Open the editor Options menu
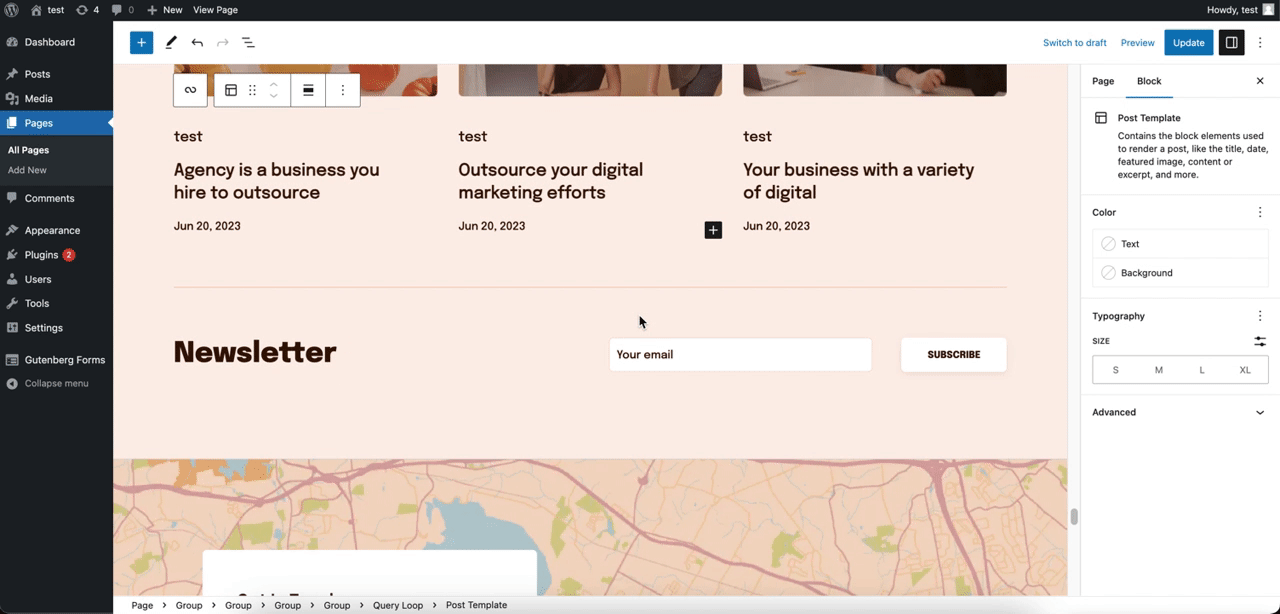1280x614 pixels. point(1260,43)
